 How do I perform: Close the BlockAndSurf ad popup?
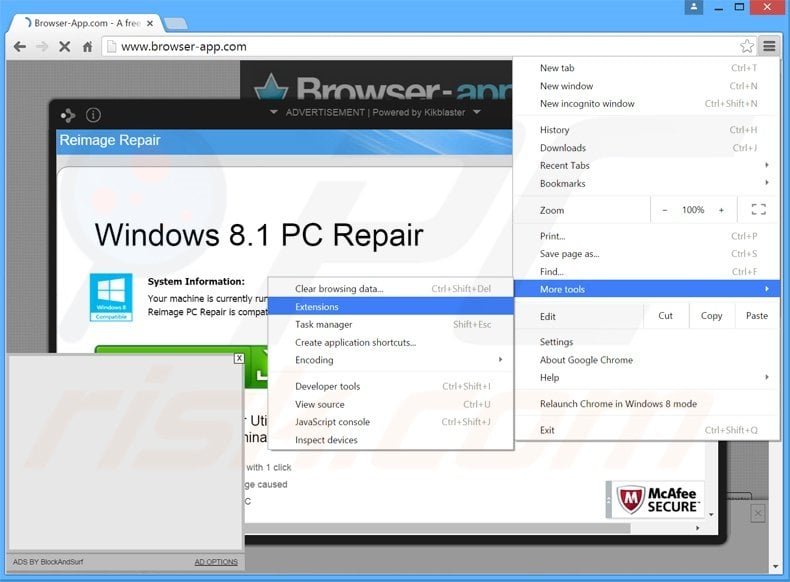(239, 358)
